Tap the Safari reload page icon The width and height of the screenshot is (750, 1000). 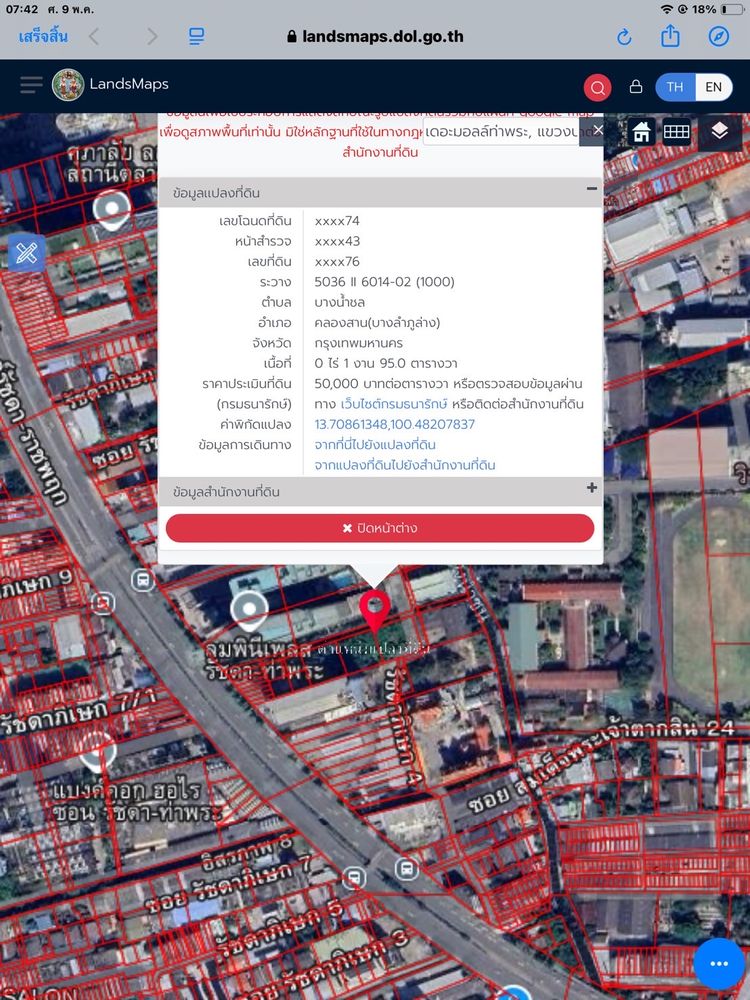click(x=624, y=37)
